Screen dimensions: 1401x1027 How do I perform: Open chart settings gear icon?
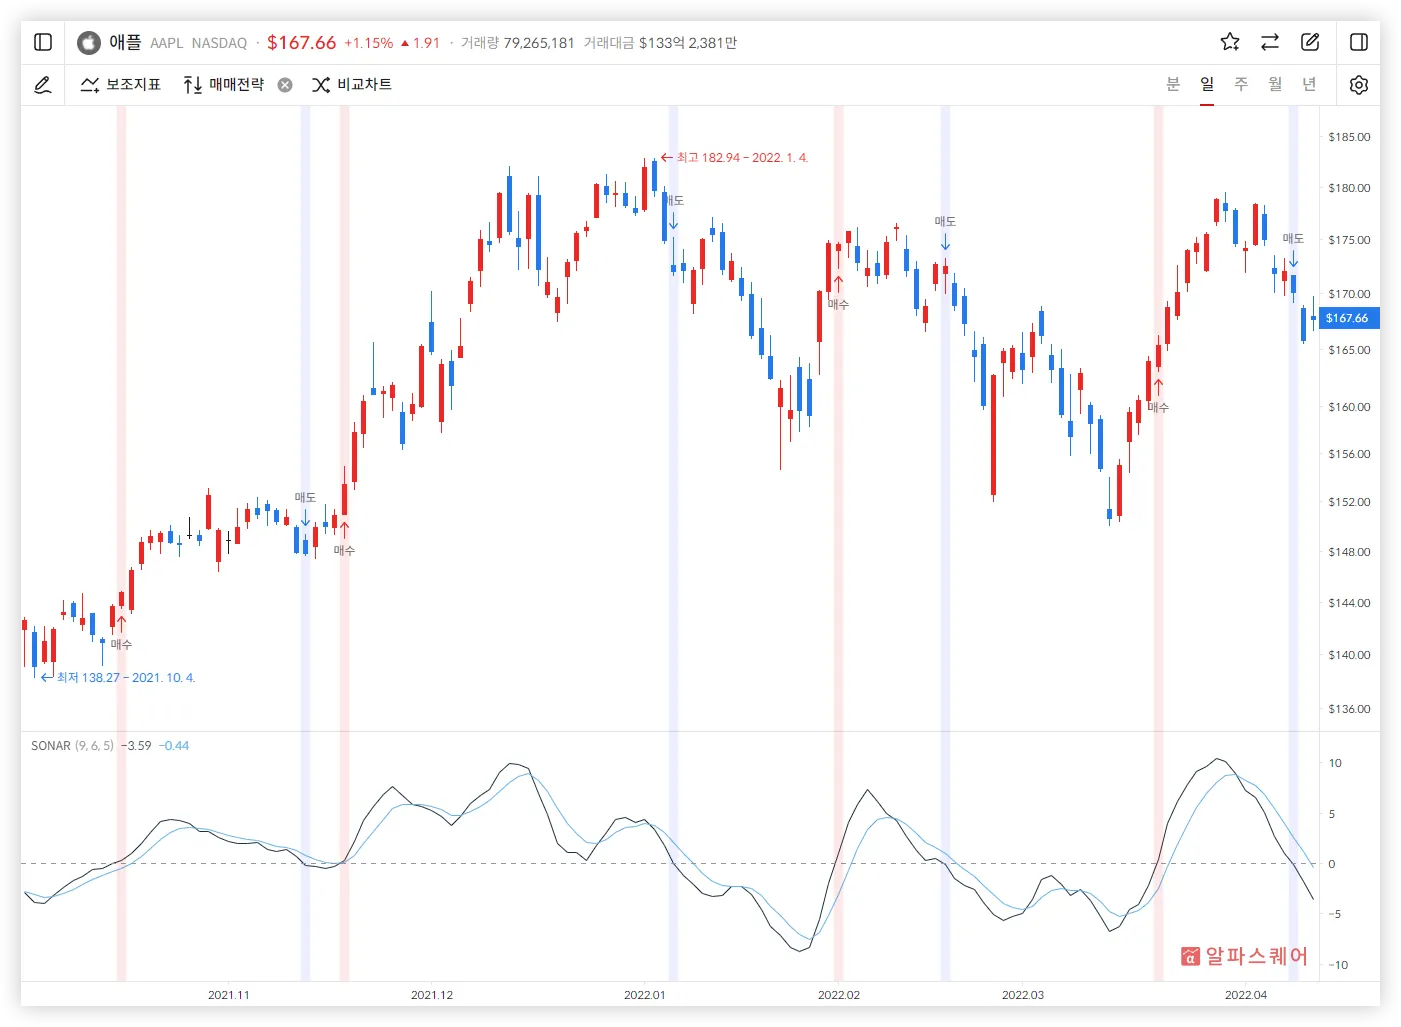[1358, 85]
